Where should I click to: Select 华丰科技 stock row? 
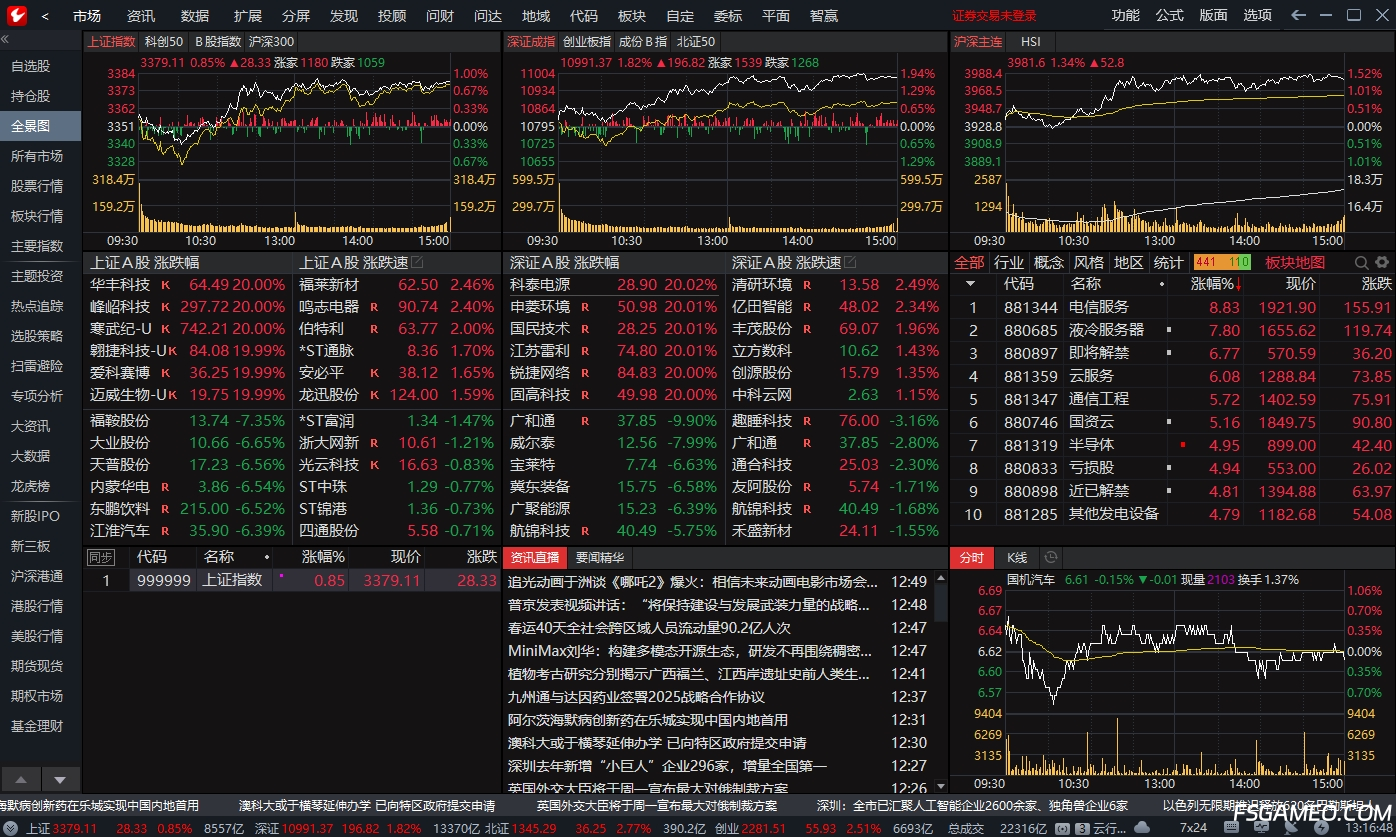click(x=187, y=284)
